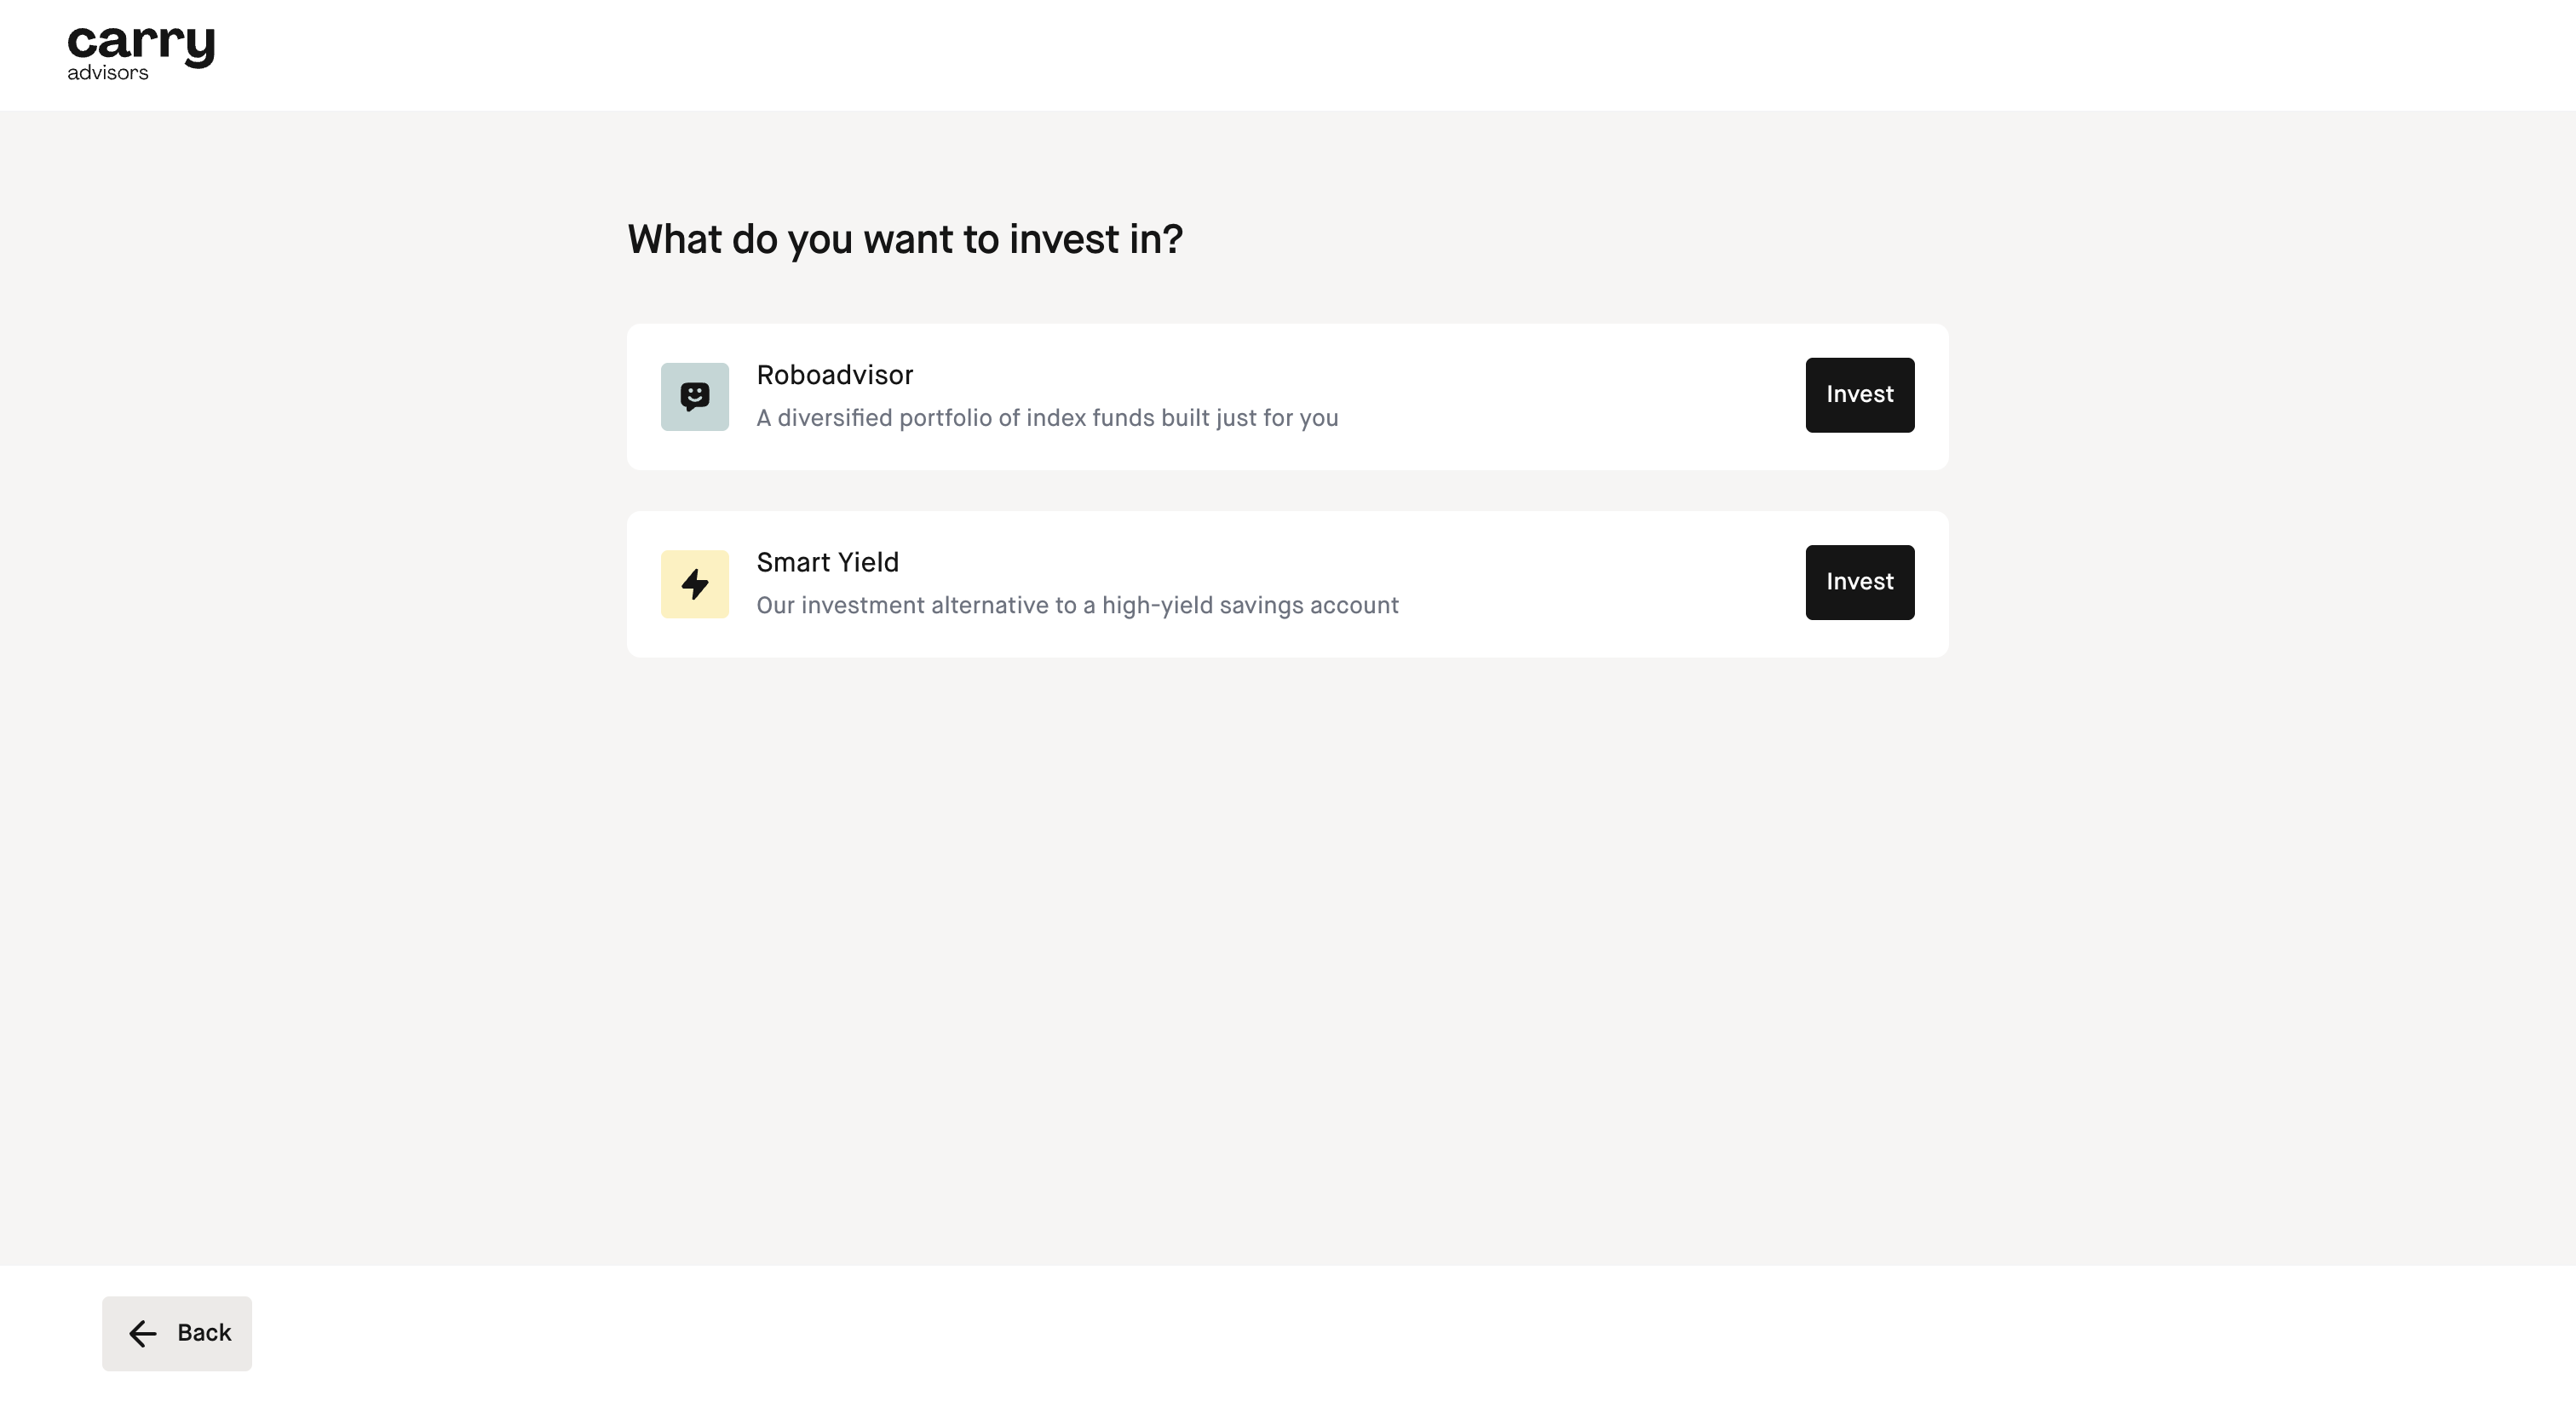Image resolution: width=2576 pixels, height=1402 pixels.
Task: Click the 'advisors' text under carry logo
Action: 108,73
